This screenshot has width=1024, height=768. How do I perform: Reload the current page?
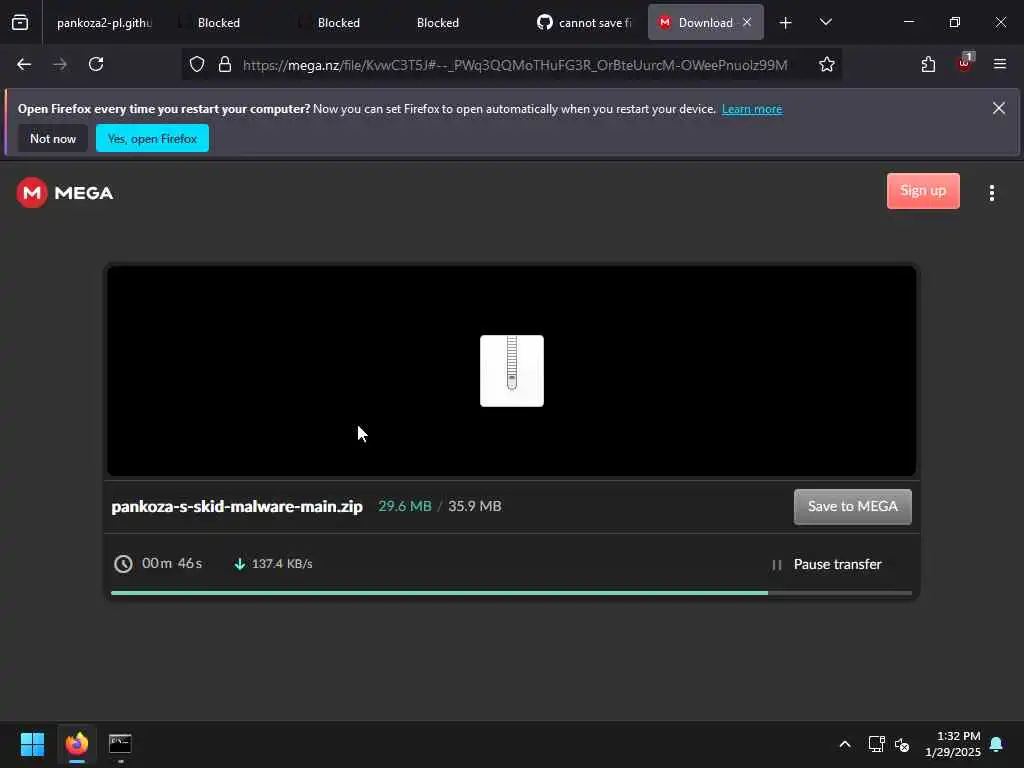(96, 64)
